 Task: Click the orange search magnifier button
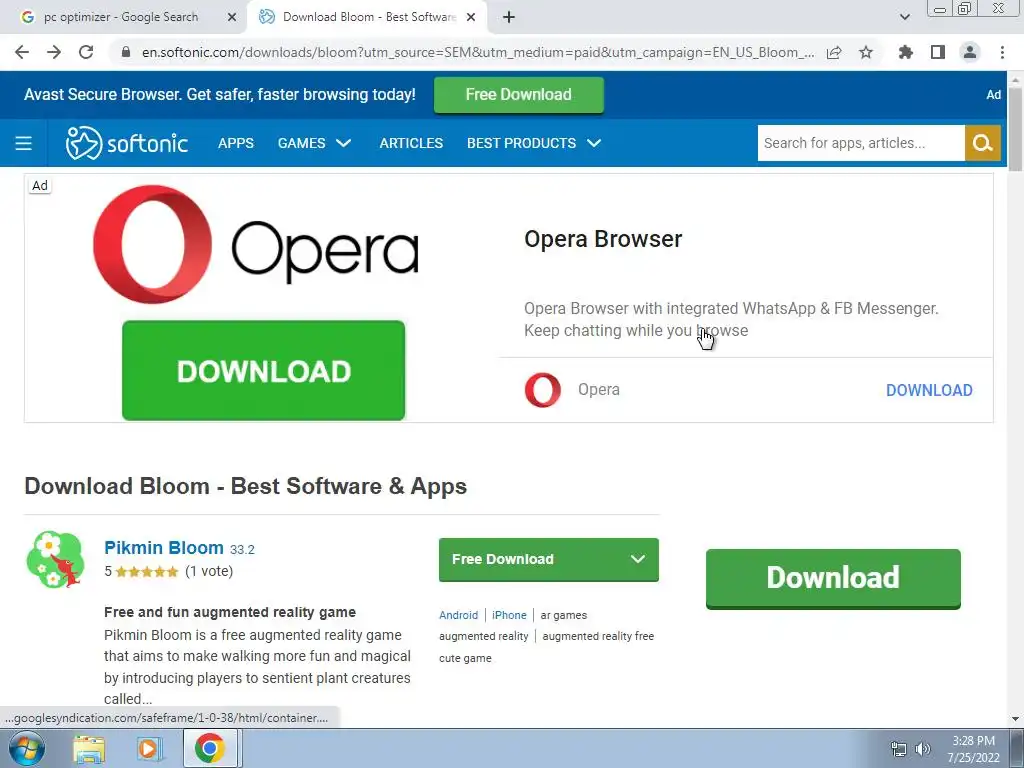tap(983, 143)
